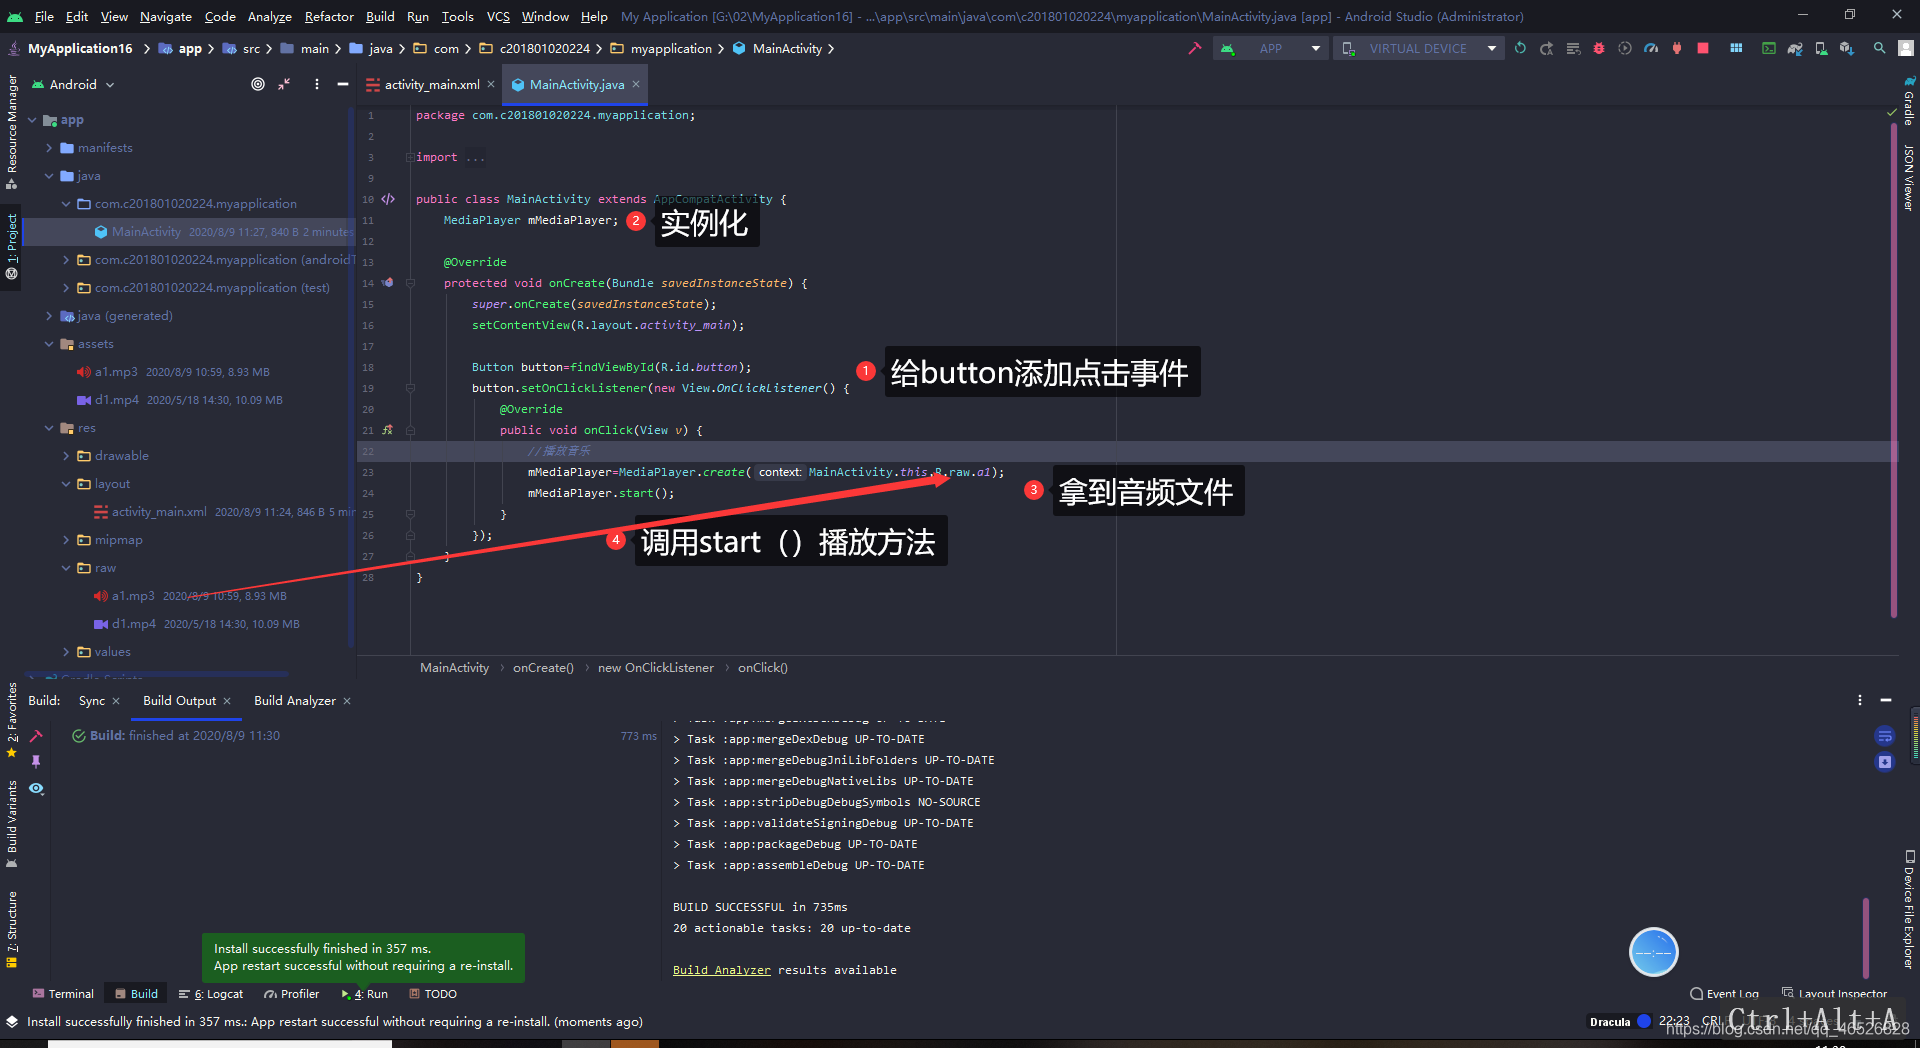This screenshot has height=1048, width=1920.
Task: Select a1.mp3 in the raw folder
Action: point(133,596)
